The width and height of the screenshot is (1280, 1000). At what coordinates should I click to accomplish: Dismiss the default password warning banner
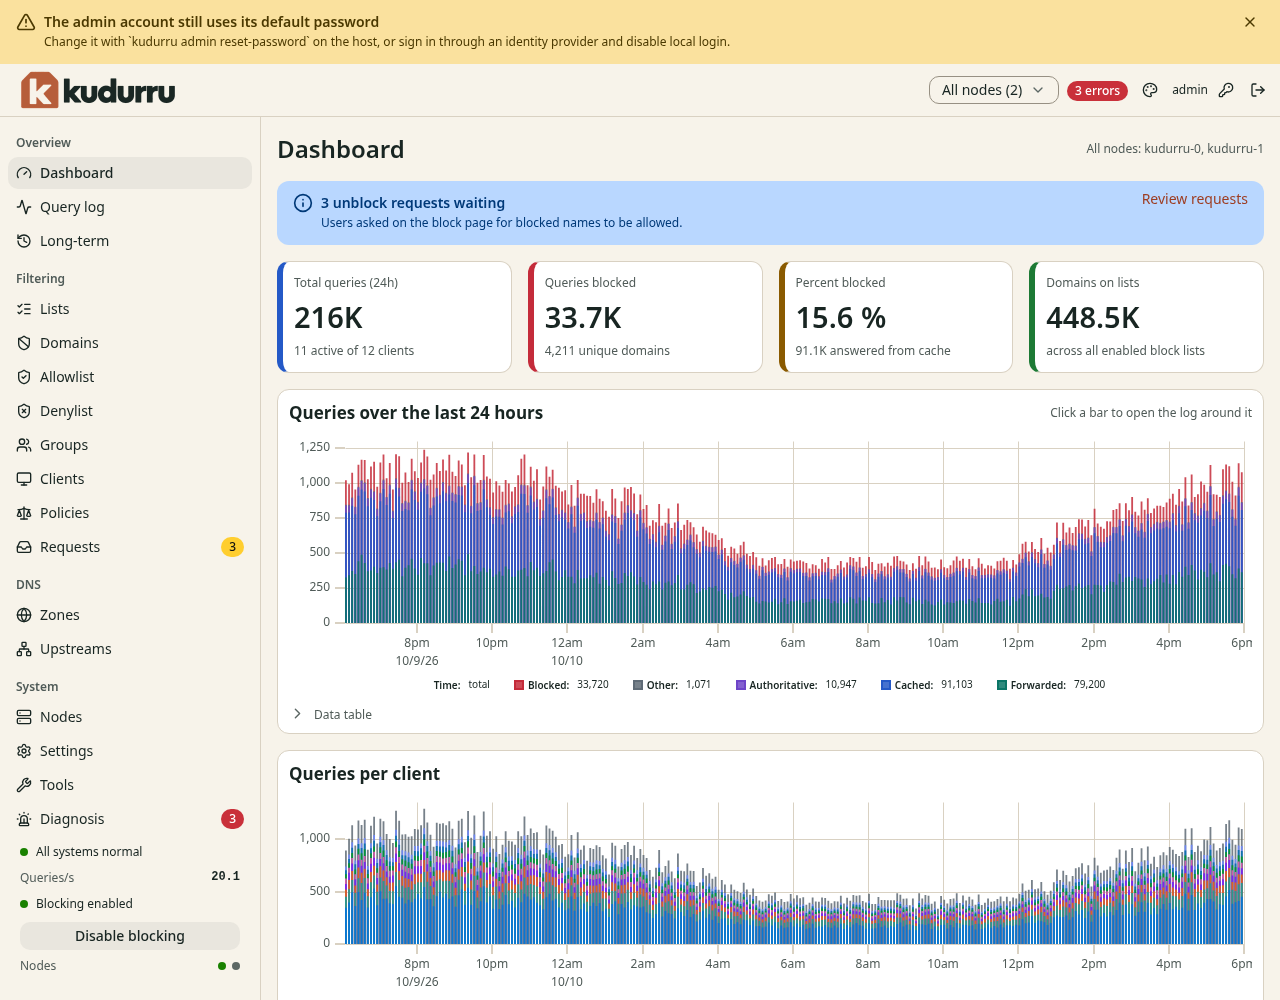tap(1250, 22)
